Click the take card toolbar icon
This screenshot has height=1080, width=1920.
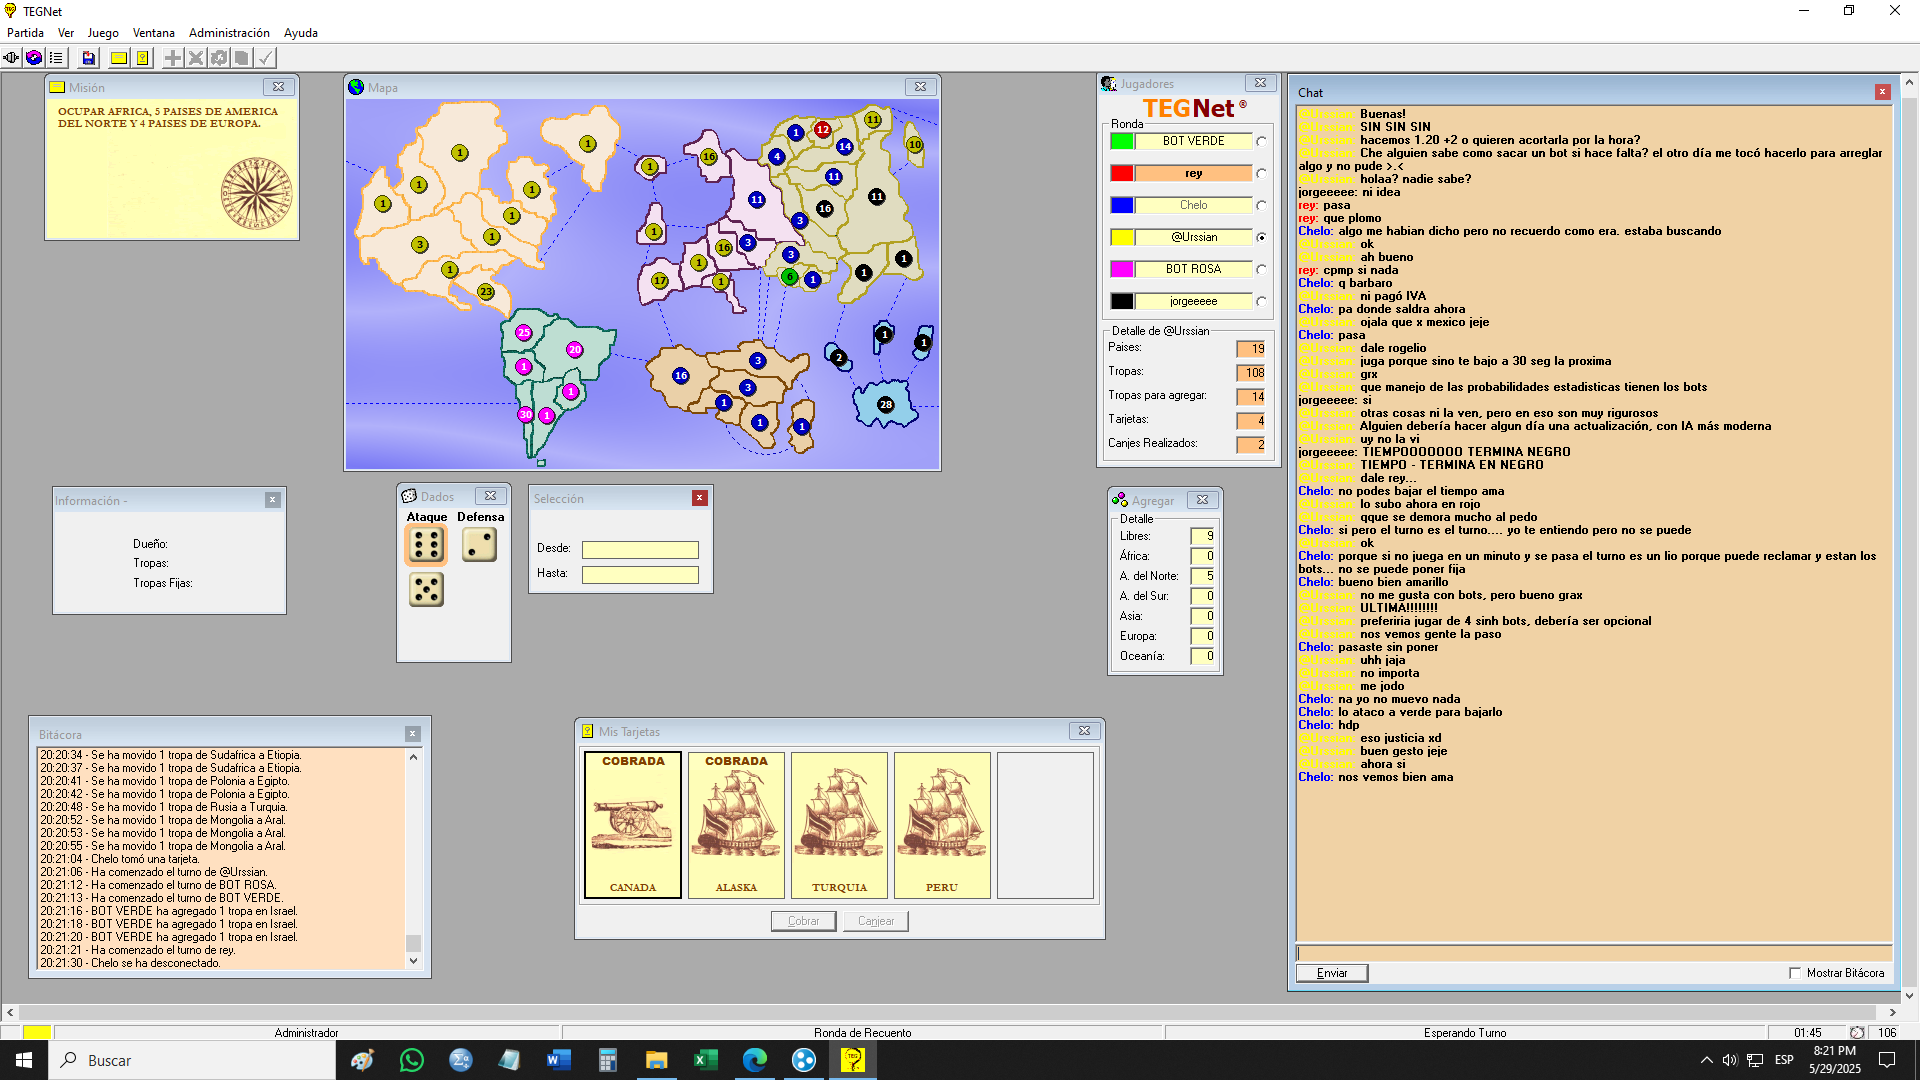tap(242, 58)
